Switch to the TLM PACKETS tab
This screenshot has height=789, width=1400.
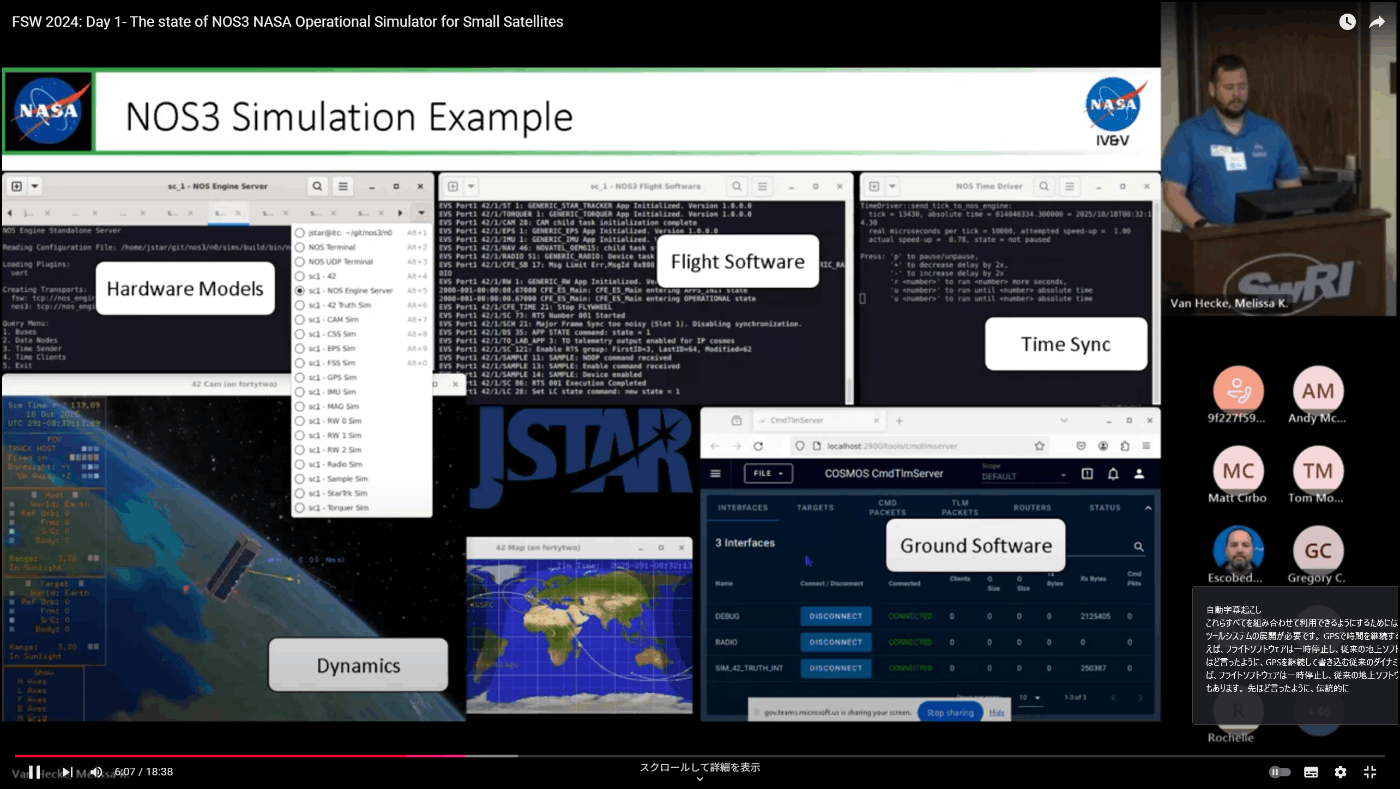960,508
